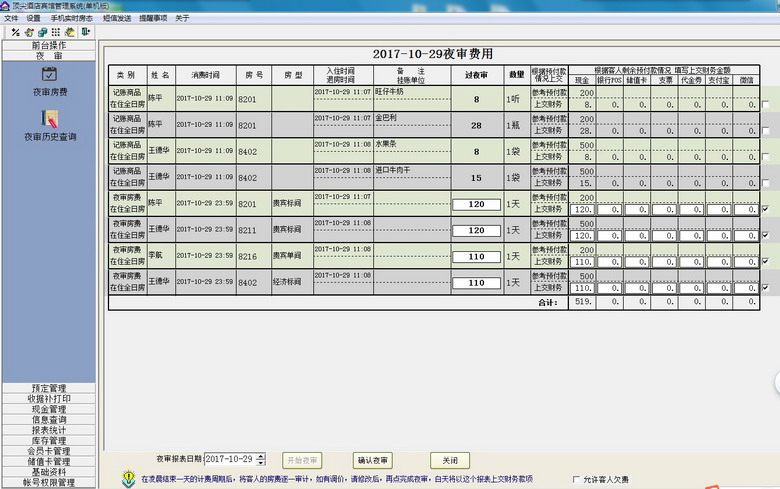The height and width of the screenshot is (489, 780).
Task: Click the exit door toolbar icon
Action: (x=86, y=32)
